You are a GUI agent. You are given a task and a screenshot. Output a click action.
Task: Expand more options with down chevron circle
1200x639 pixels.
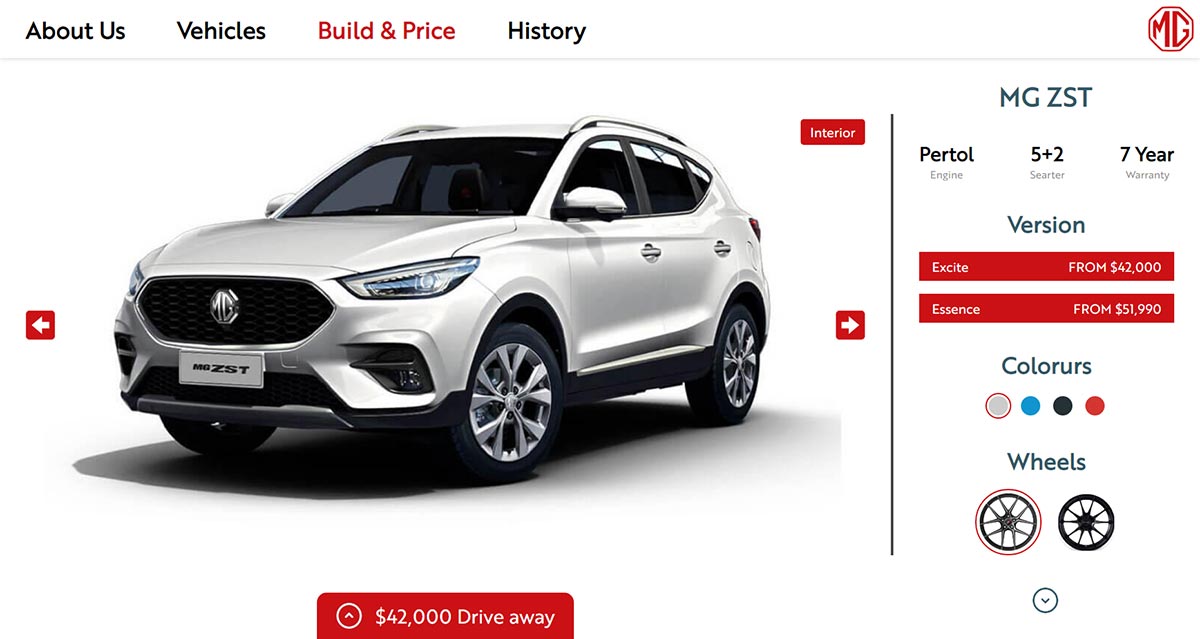[1045, 600]
